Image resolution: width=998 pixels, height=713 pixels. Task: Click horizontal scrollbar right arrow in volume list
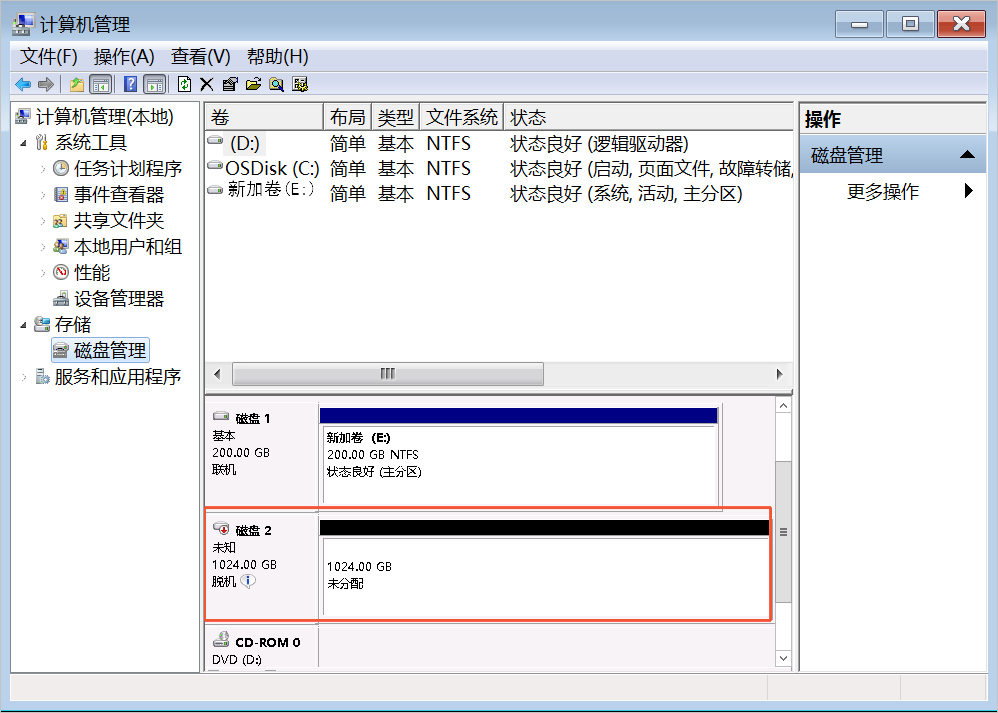pyautogui.click(x=779, y=374)
